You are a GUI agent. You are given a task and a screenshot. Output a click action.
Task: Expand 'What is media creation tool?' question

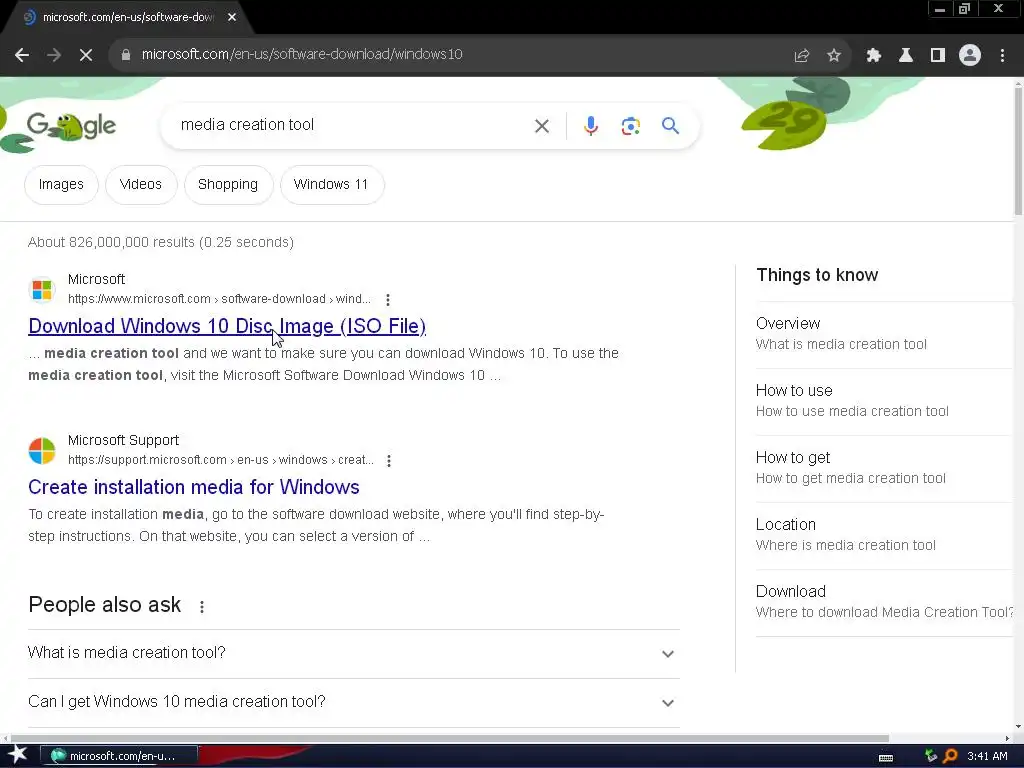pos(353,653)
